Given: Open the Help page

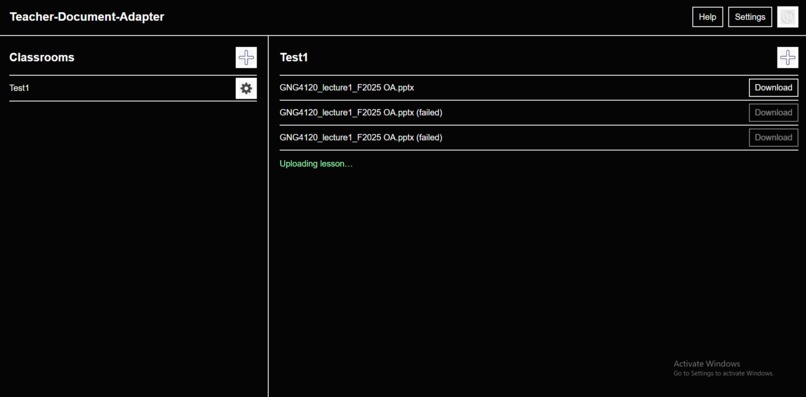Looking at the screenshot, I should [x=707, y=17].
